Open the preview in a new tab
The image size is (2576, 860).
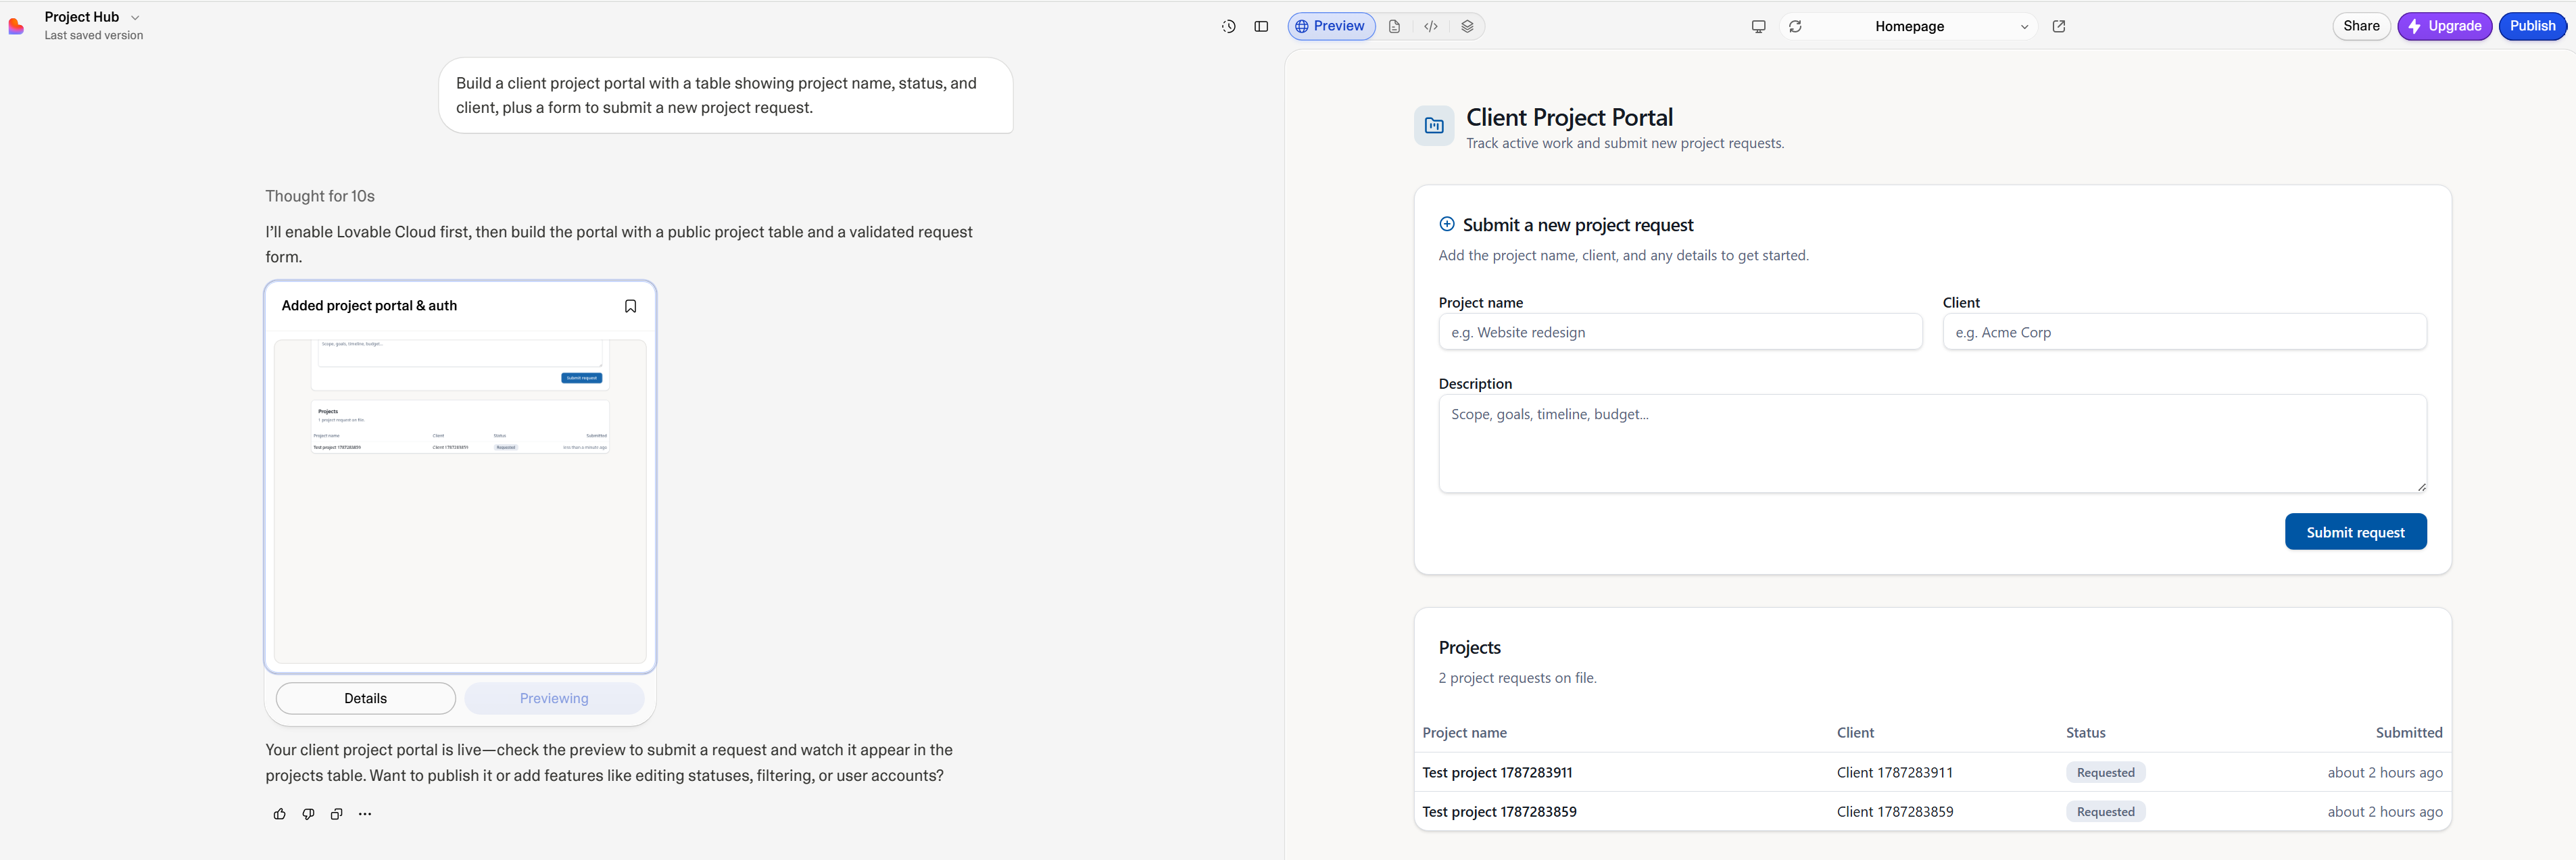pyautogui.click(x=2059, y=27)
